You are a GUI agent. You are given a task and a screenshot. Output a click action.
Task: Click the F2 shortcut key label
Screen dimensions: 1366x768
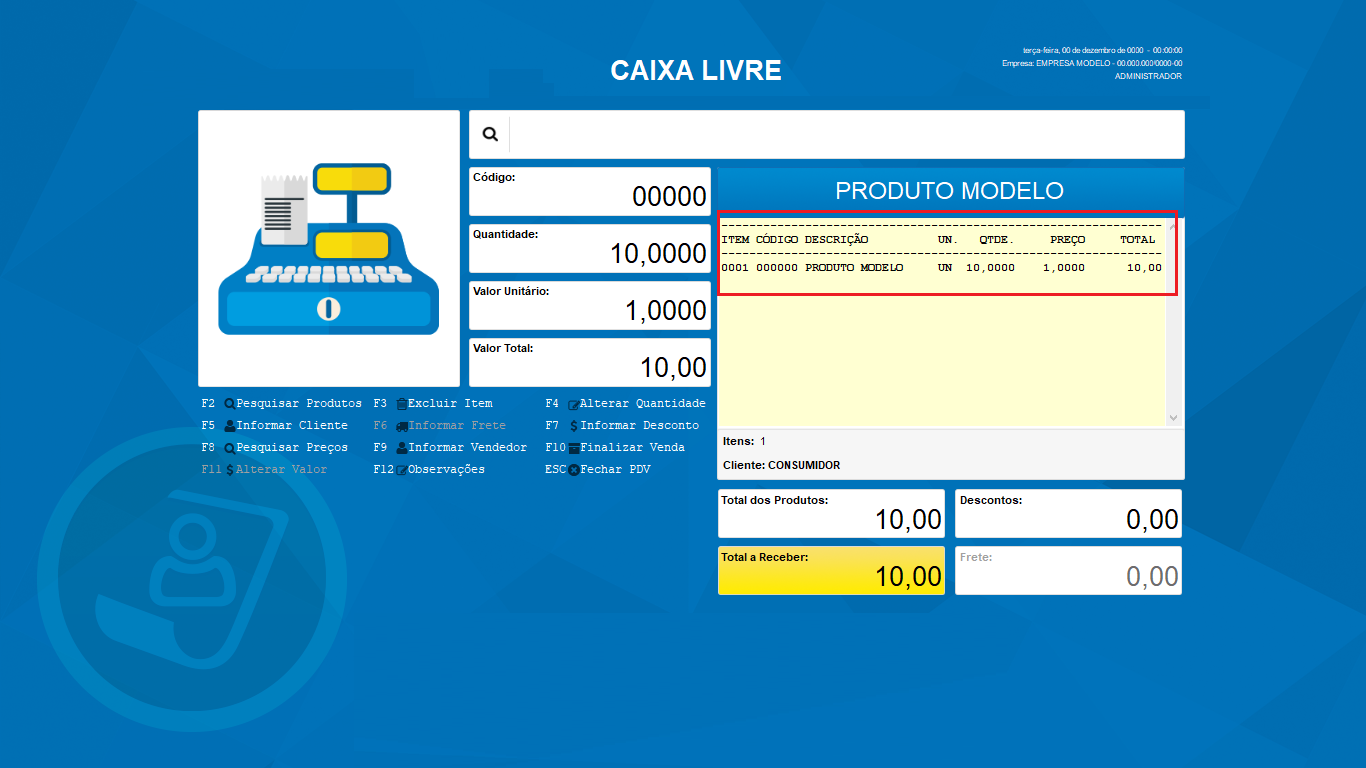click(208, 404)
